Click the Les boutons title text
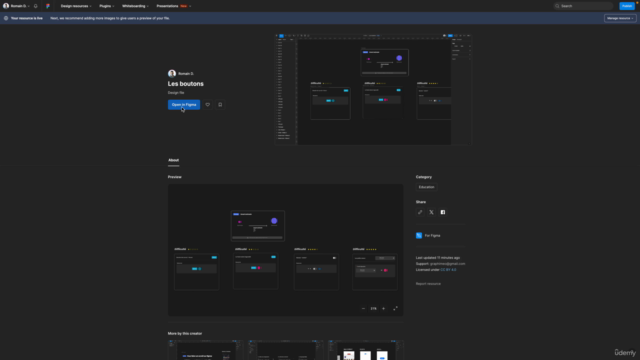640x360 pixels. [185, 84]
